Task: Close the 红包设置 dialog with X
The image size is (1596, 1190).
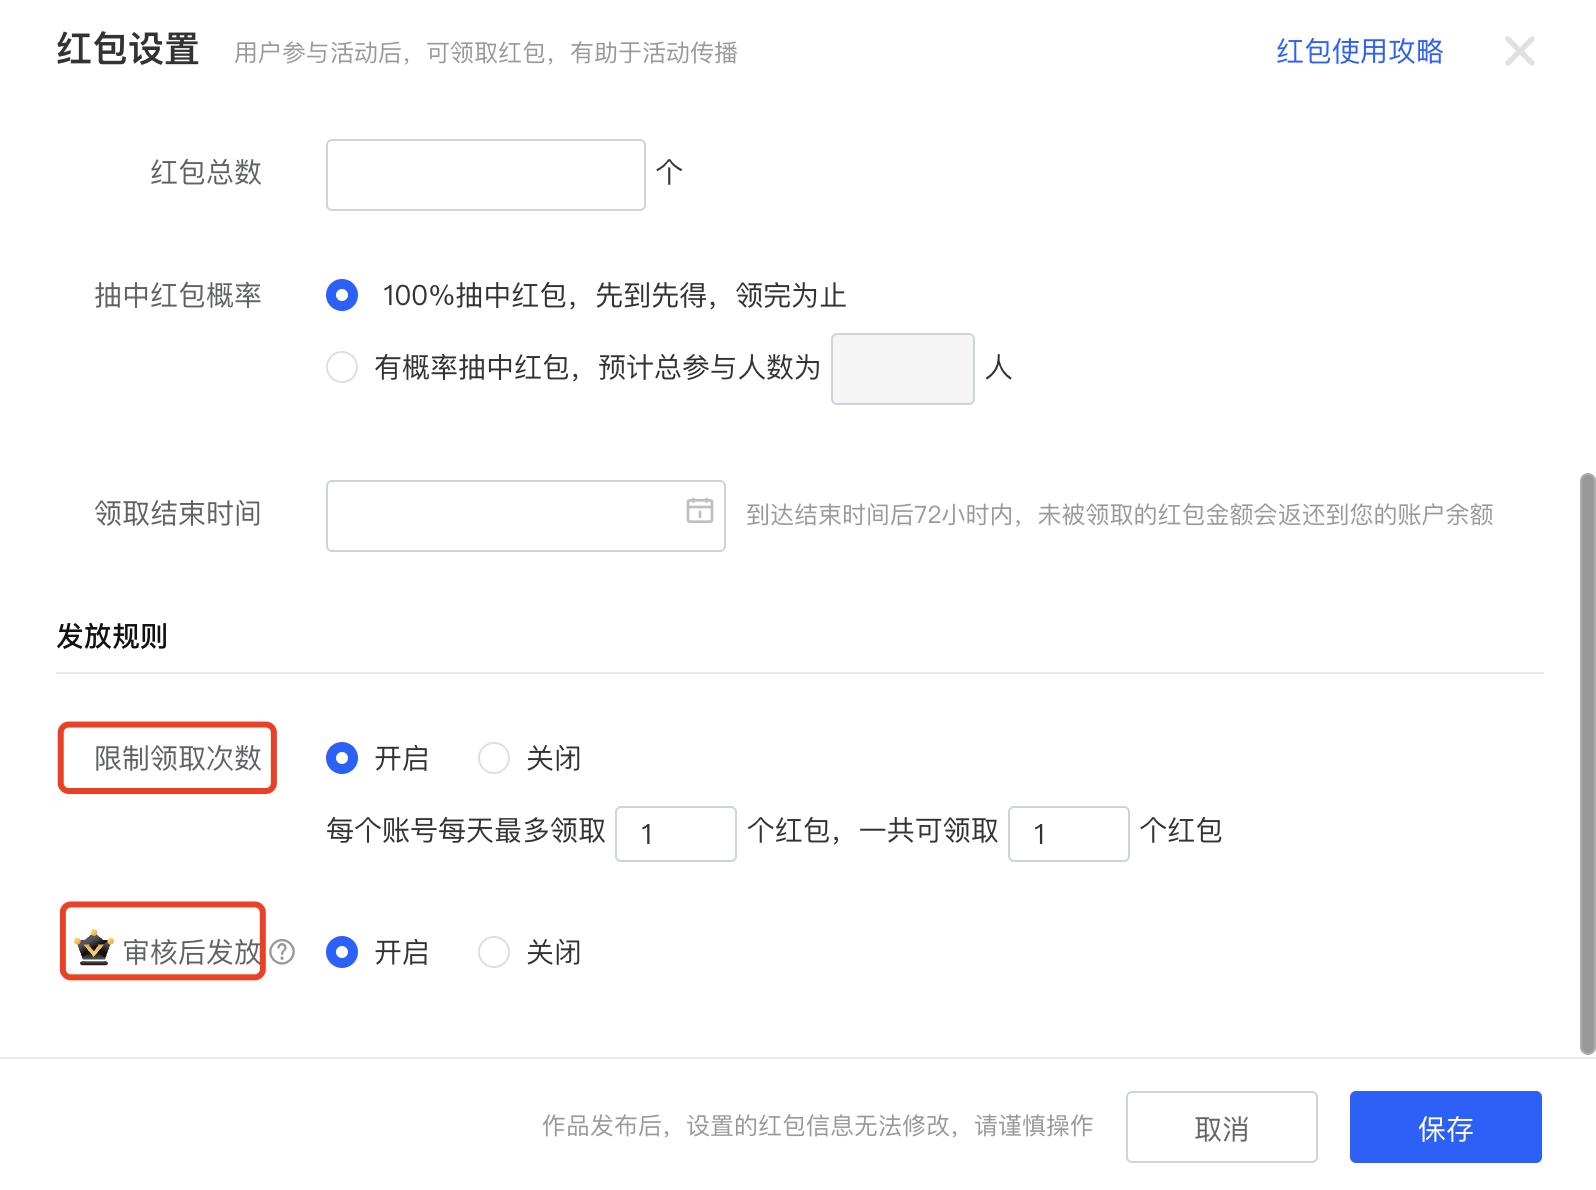Action: 1519,51
